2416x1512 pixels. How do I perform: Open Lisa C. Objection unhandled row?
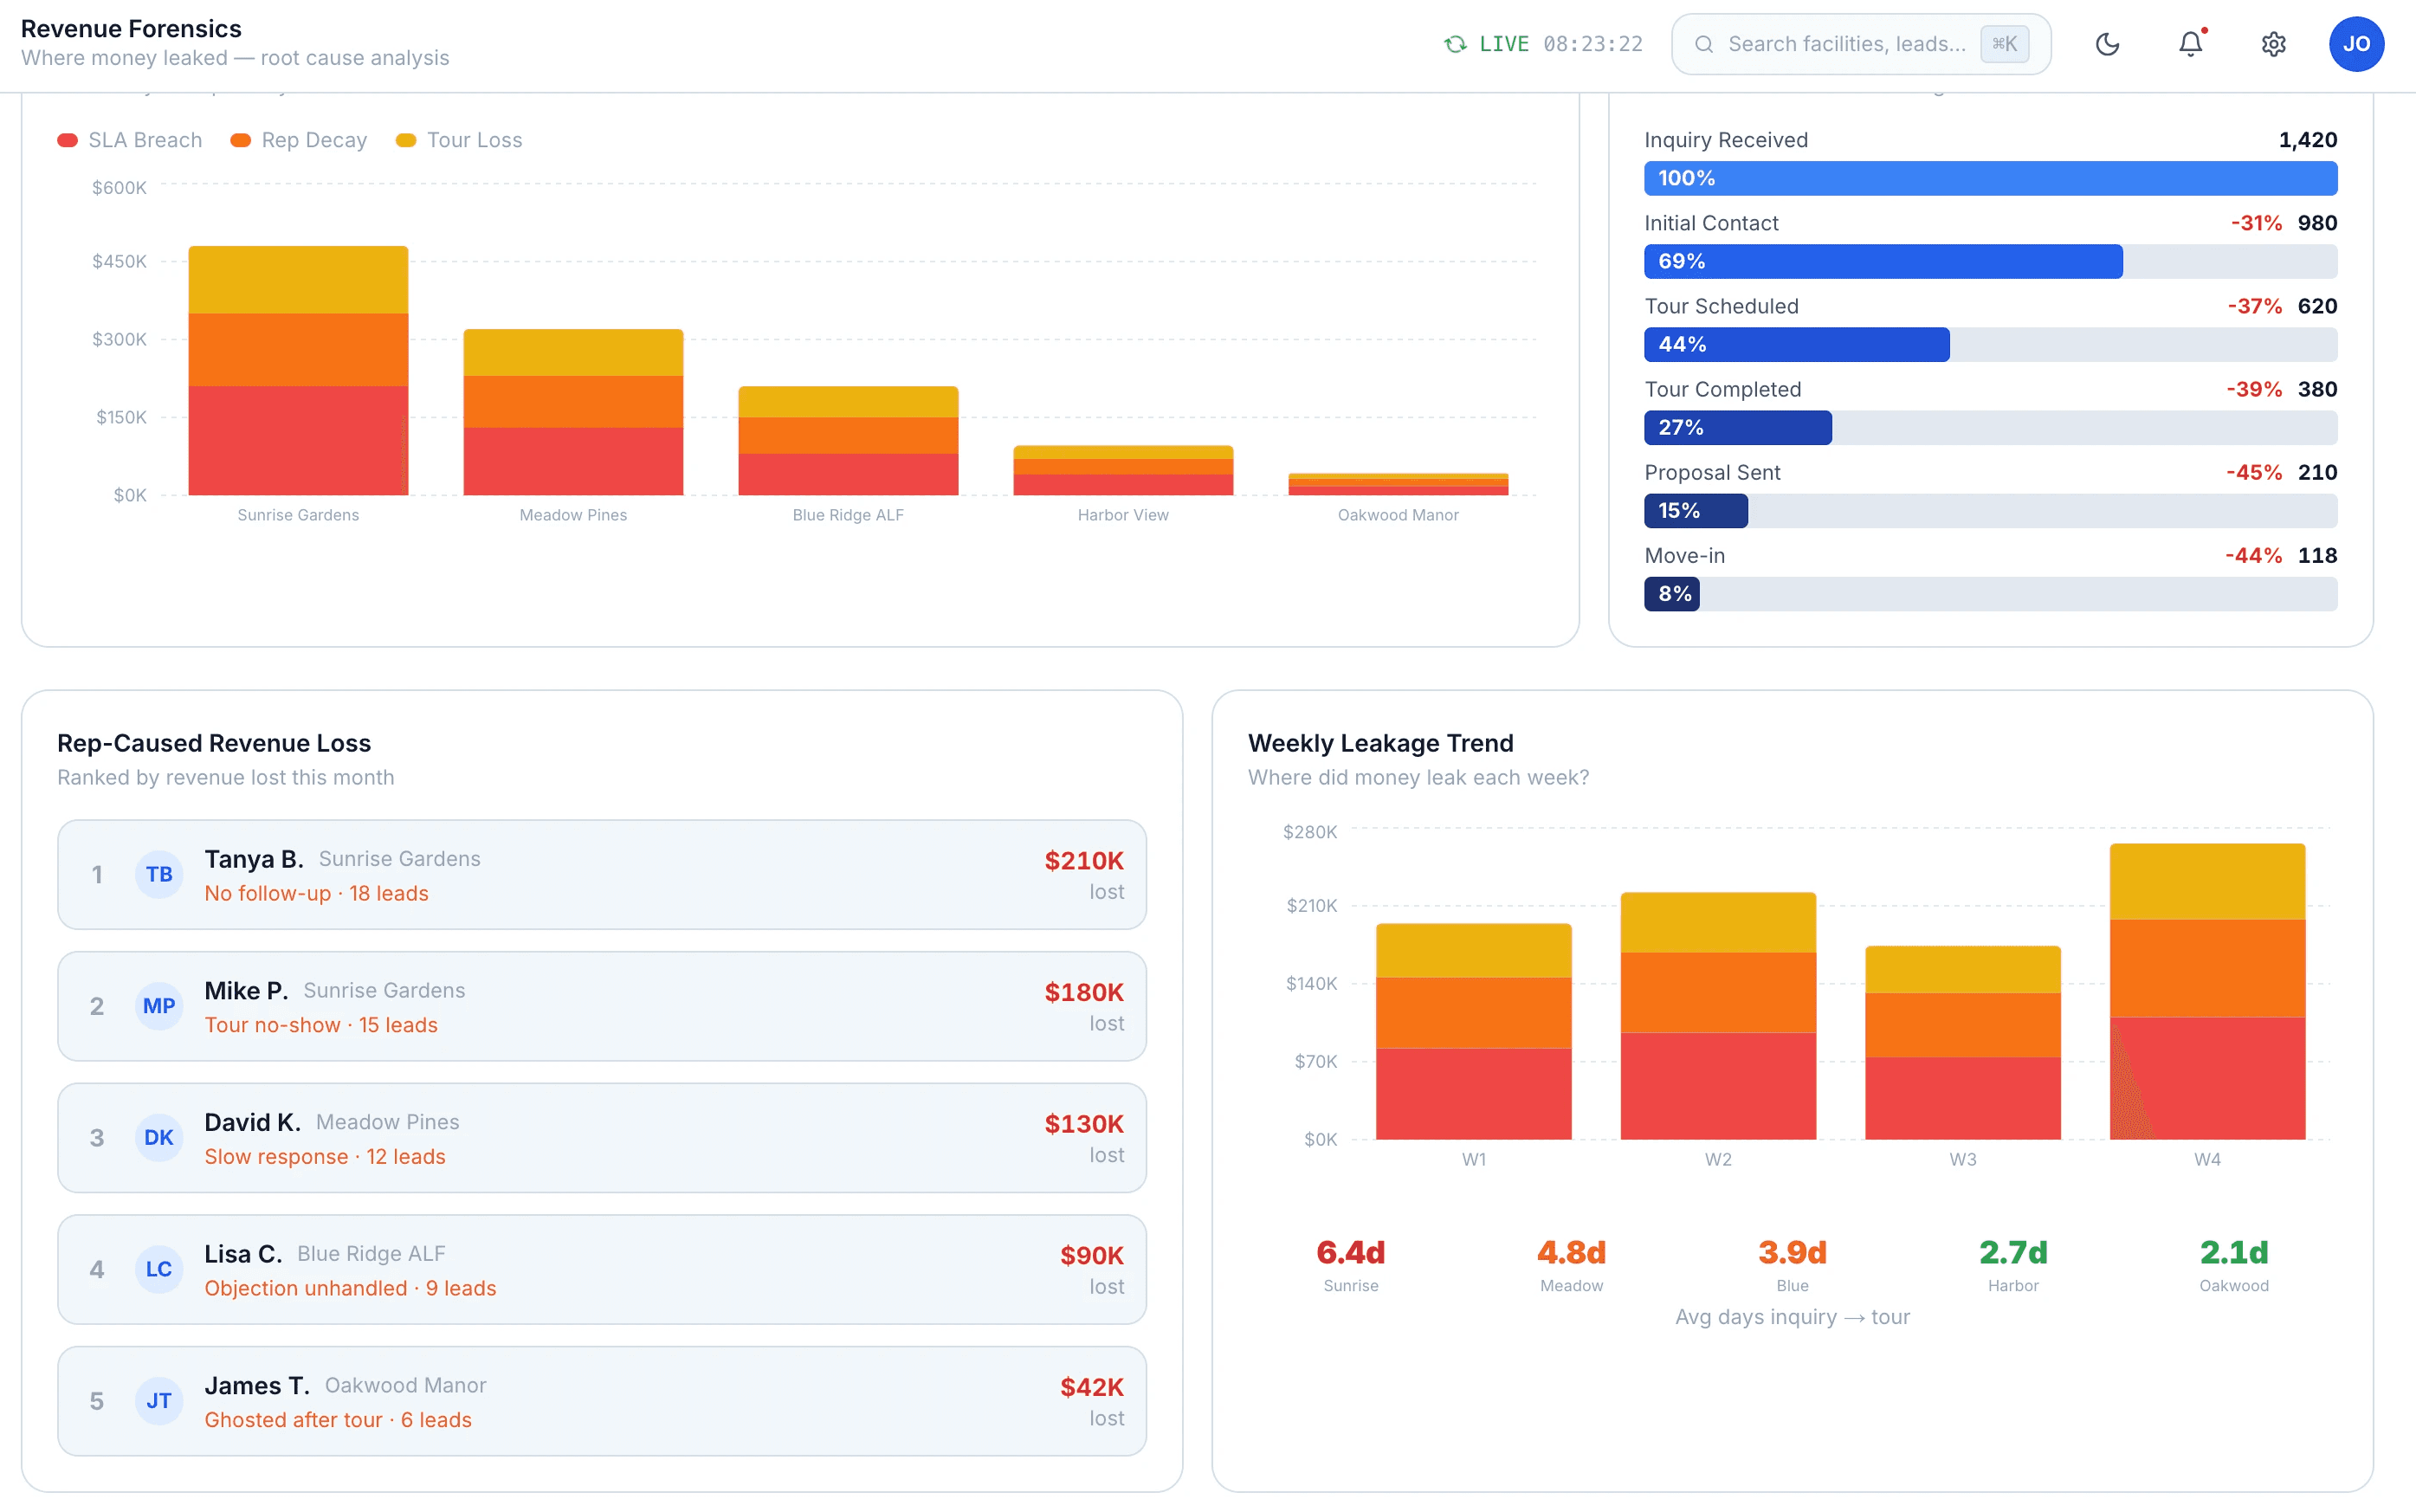click(601, 1269)
